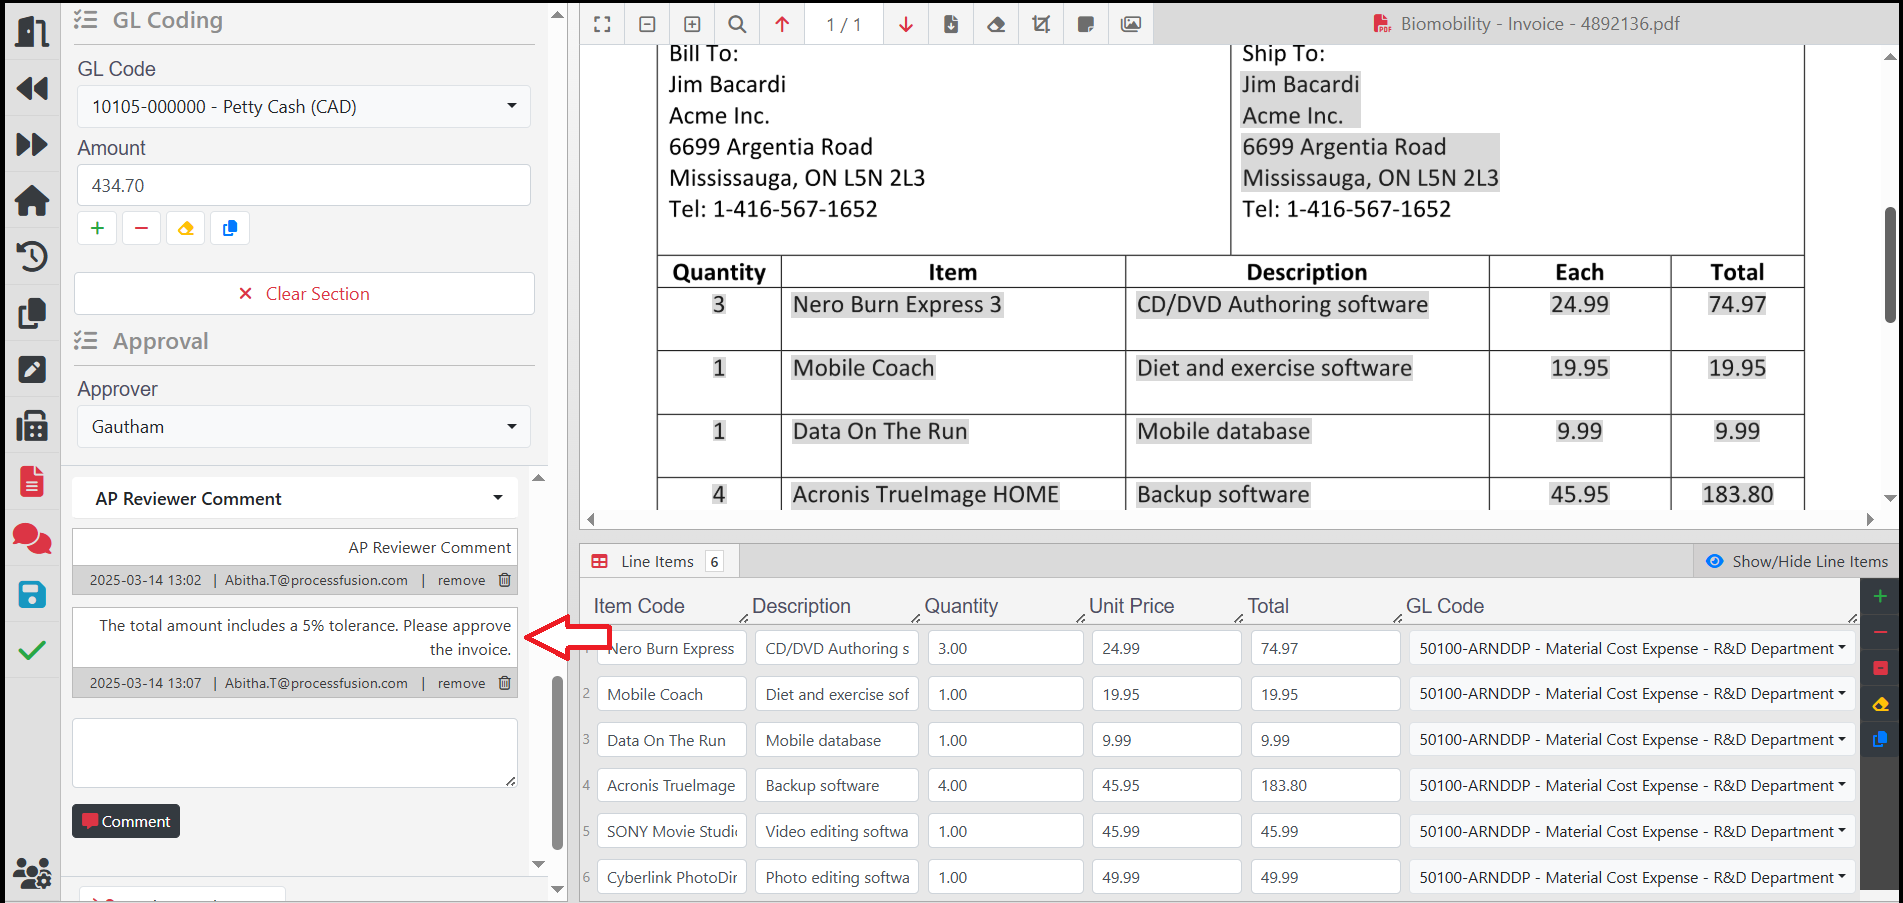Click the rewind double-arrow icon in sidebar
The image size is (1903, 903).
point(32,89)
